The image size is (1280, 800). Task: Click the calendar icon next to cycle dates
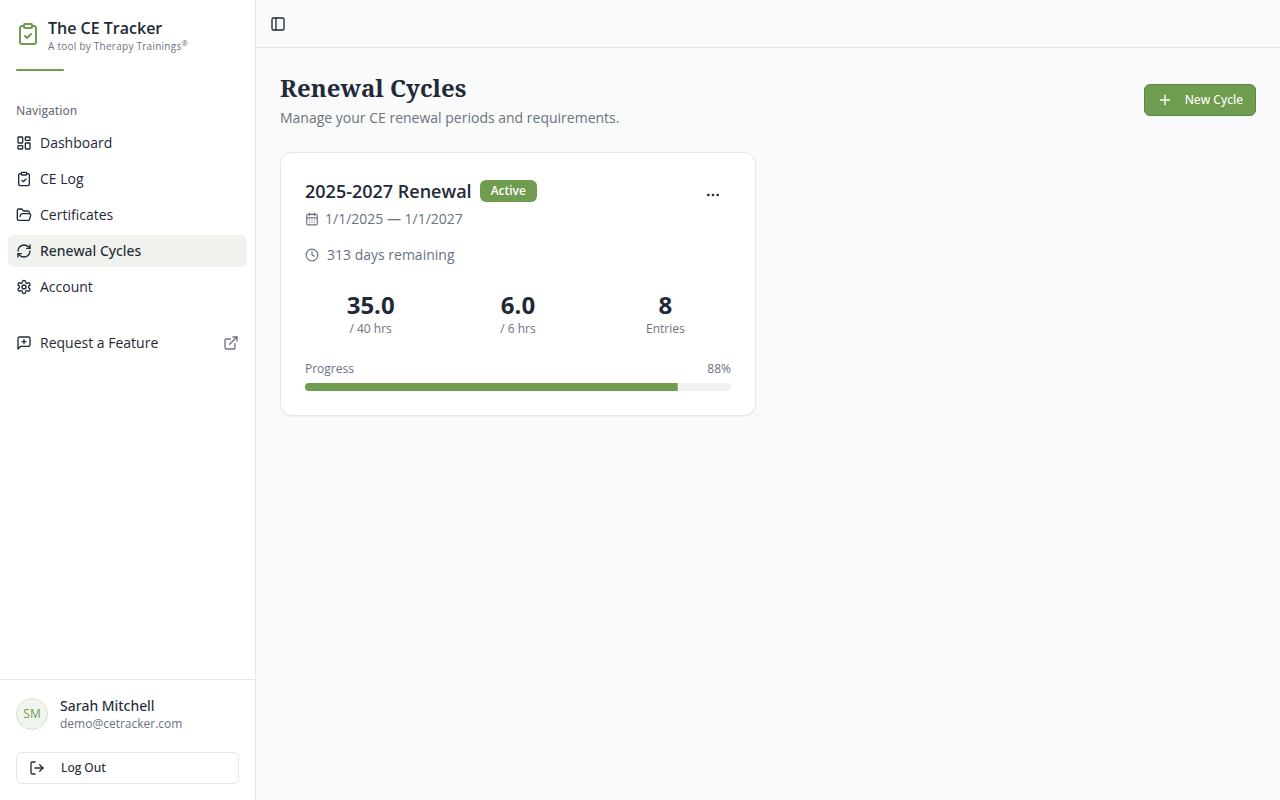(312, 219)
